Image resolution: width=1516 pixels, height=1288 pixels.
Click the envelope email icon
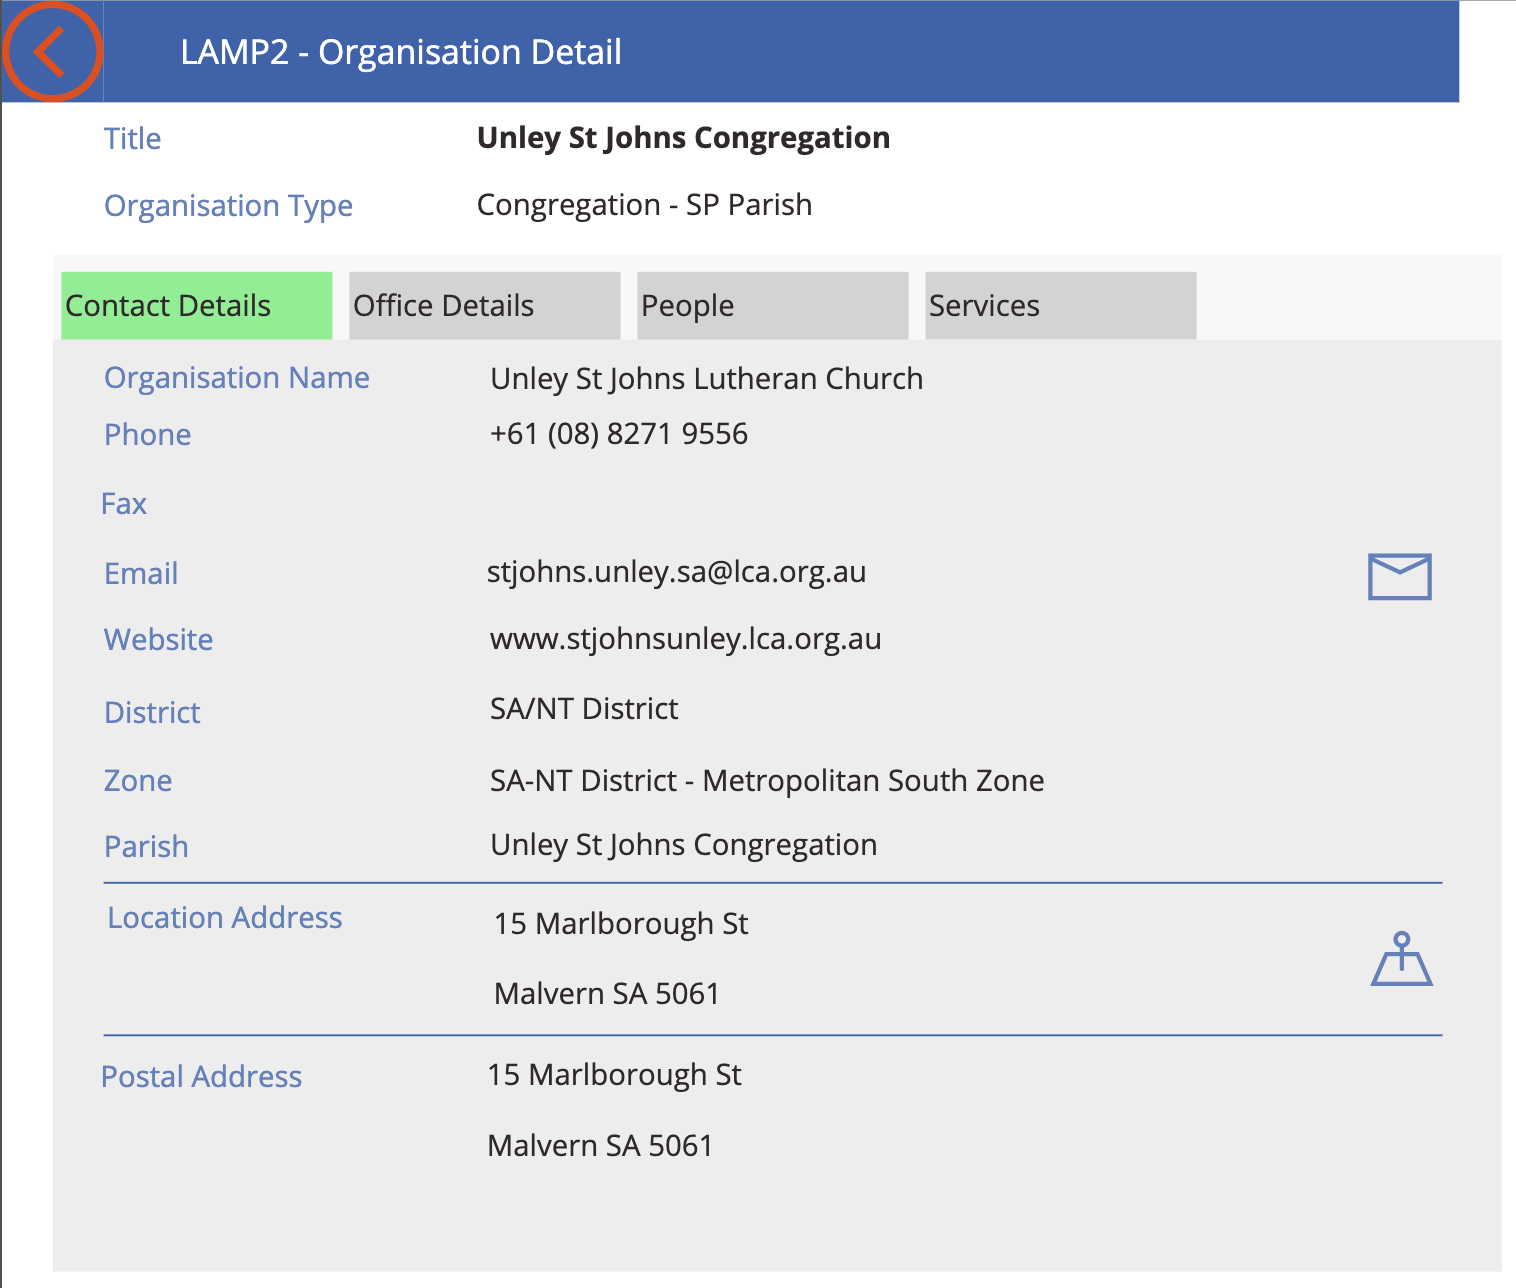1399,577
